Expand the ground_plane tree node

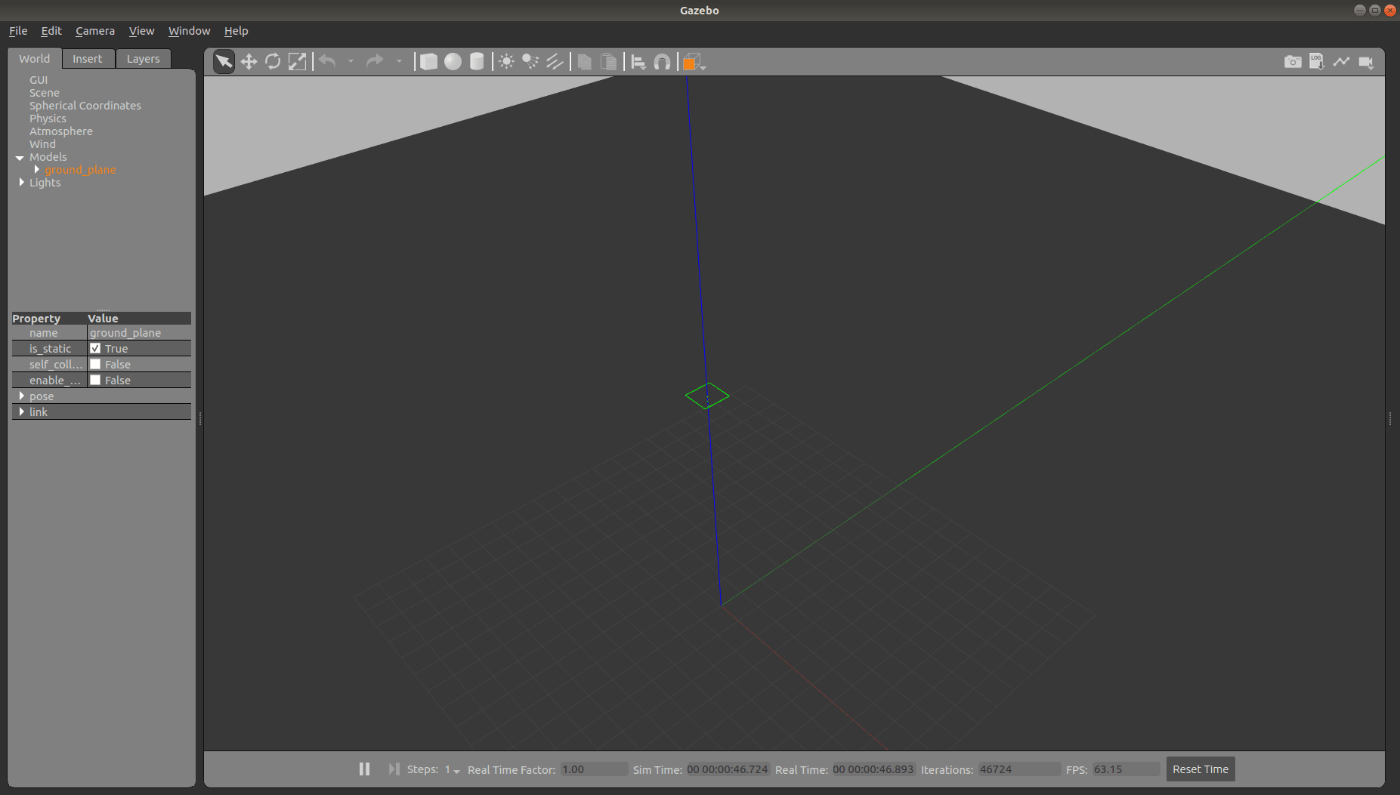(37, 169)
